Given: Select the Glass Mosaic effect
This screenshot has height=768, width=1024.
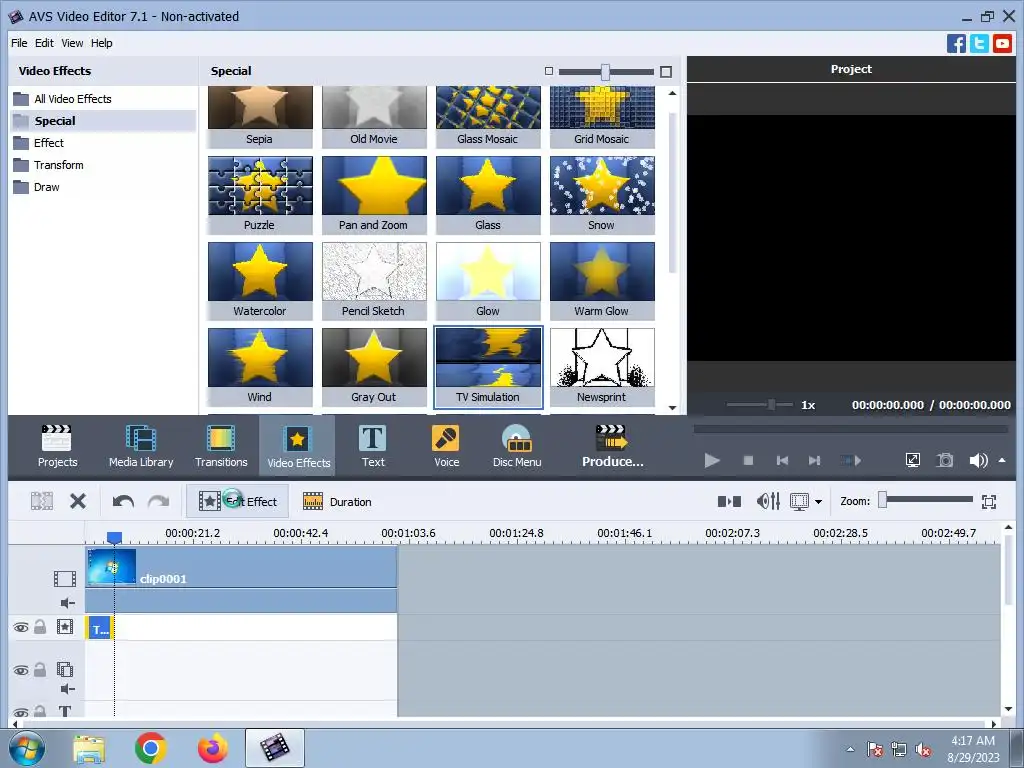Looking at the screenshot, I should (488, 117).
